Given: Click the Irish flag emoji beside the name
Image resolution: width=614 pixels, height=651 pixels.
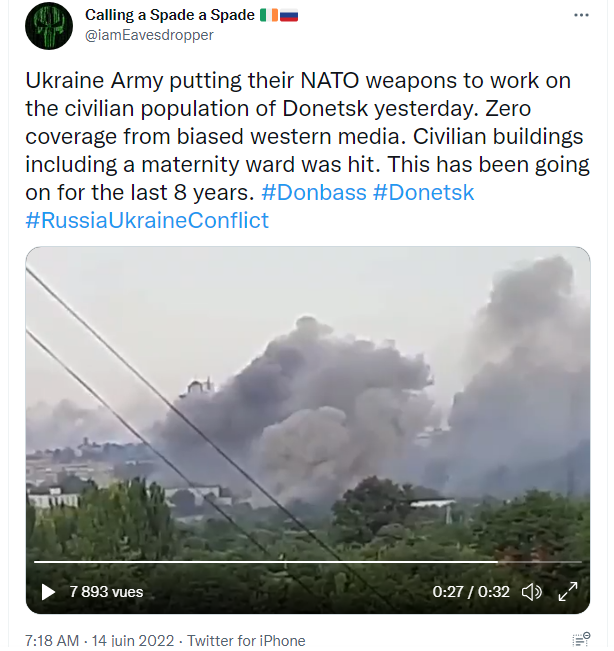Looking at the screenshot, I should coord(268,15).
